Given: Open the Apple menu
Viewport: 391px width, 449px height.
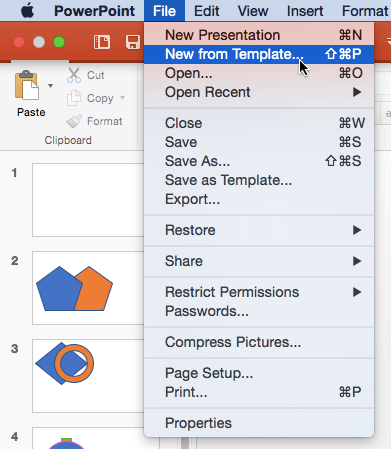Looking at the screenshot, I should click(28, 11).
